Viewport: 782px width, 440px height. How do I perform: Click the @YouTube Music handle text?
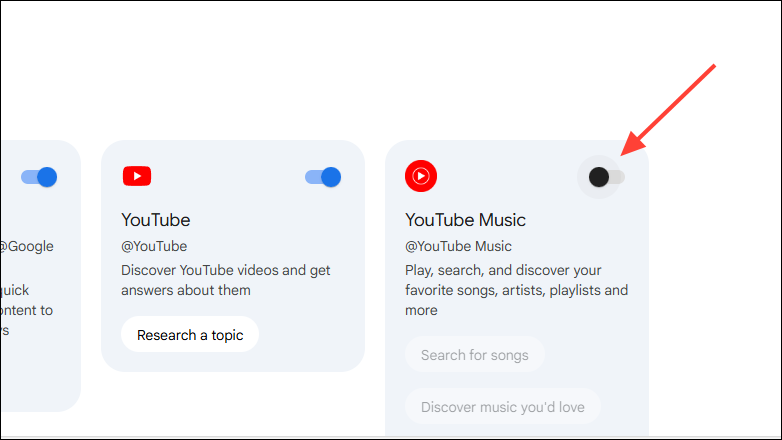(x=458, y=246)
